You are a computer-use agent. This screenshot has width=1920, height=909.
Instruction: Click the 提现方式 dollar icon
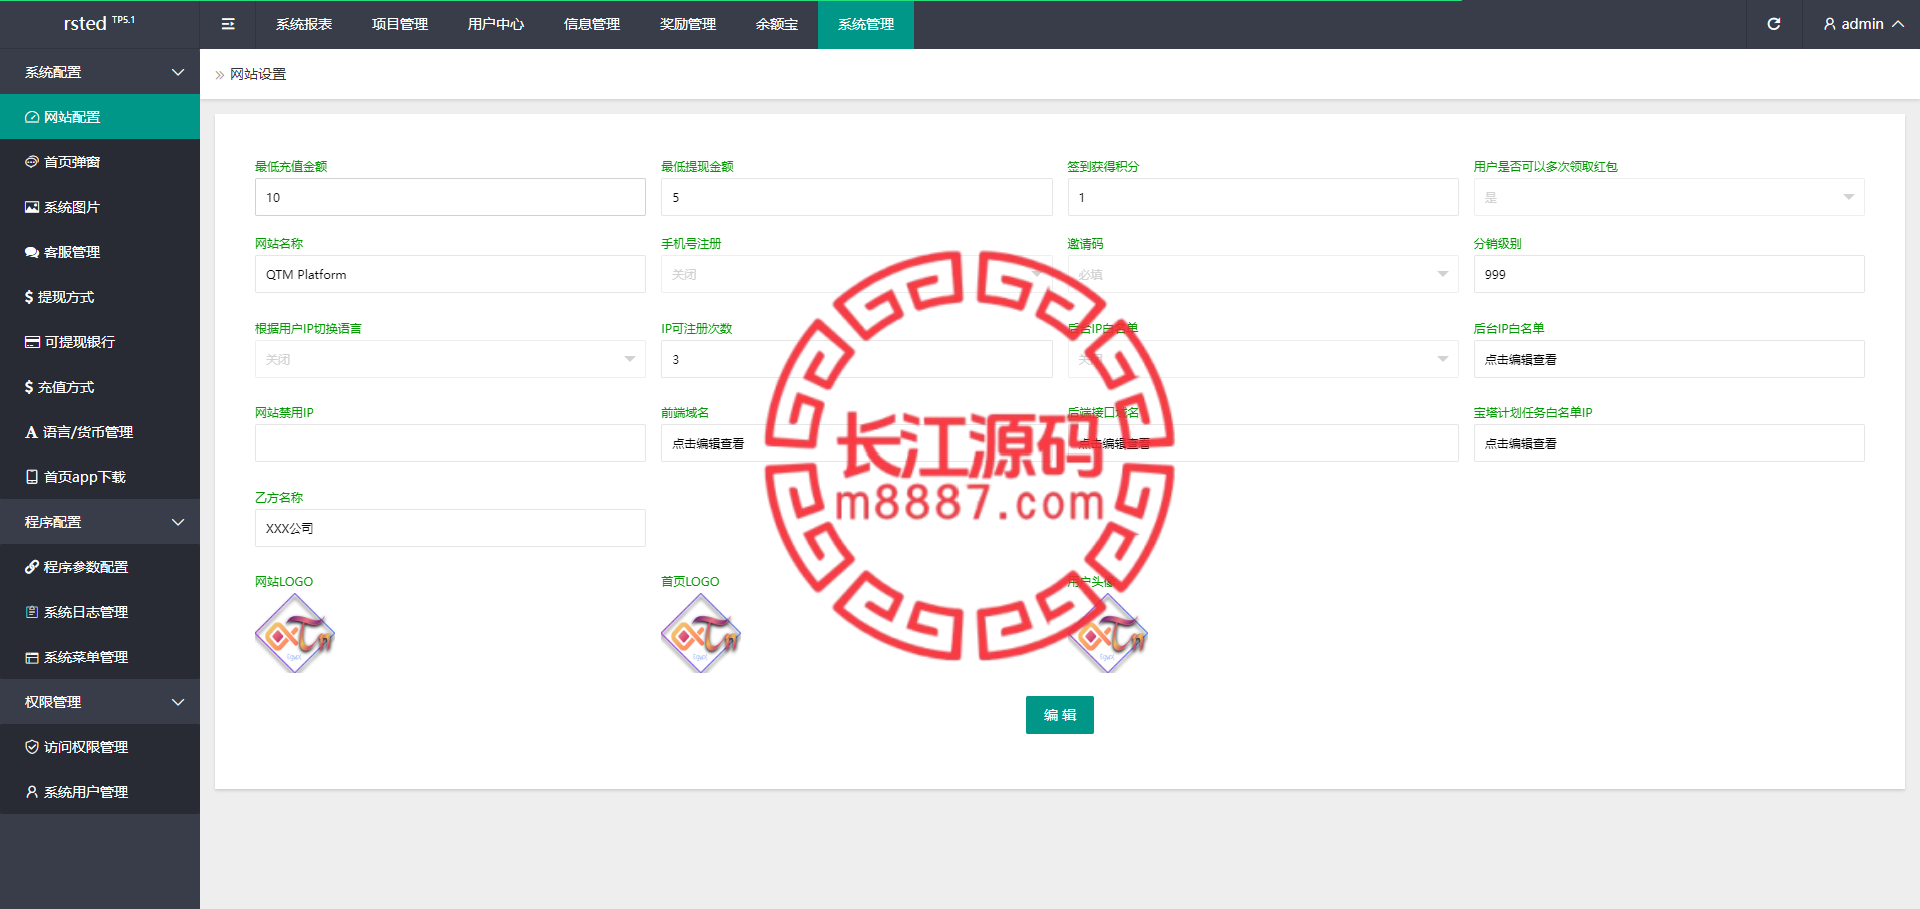coord(29,297)
